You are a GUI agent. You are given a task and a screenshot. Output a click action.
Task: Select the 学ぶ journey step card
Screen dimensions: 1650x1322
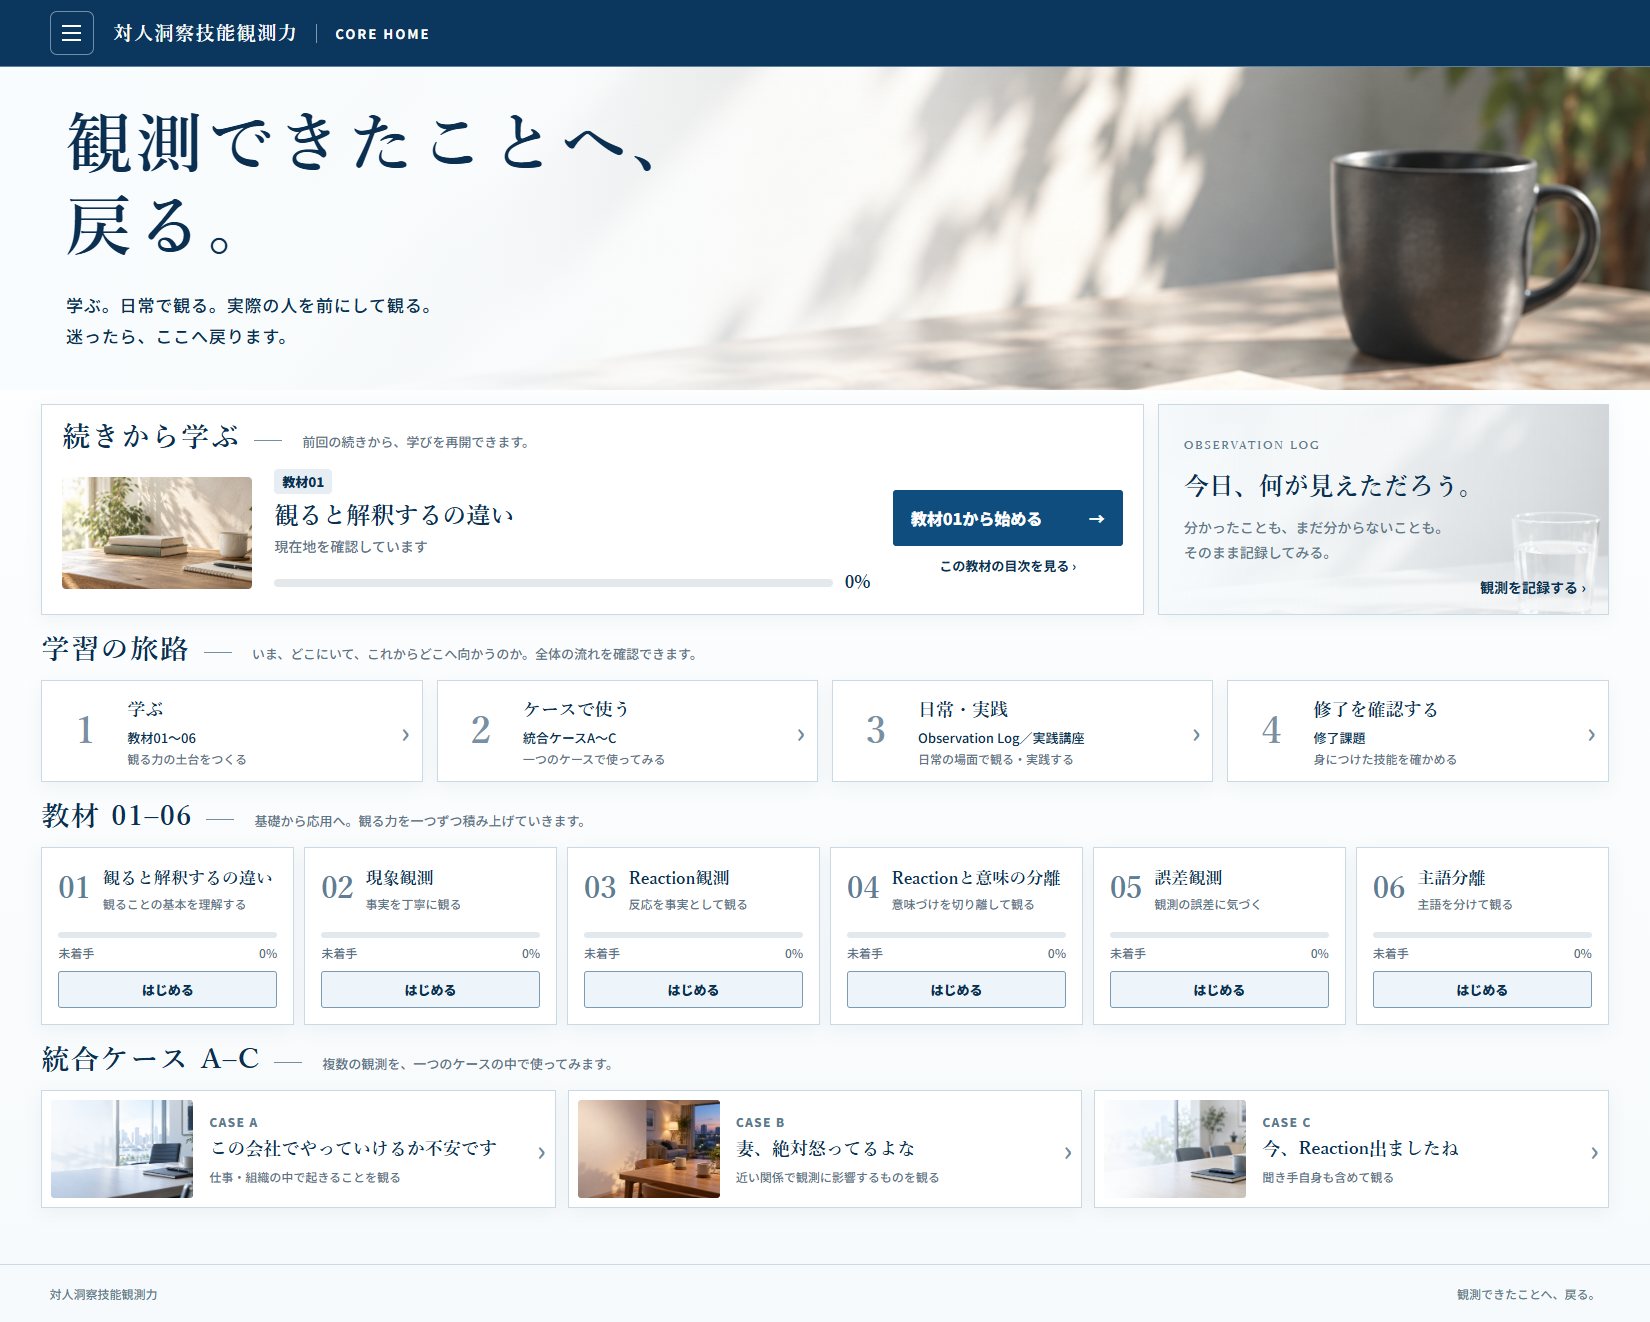point(232,731)
